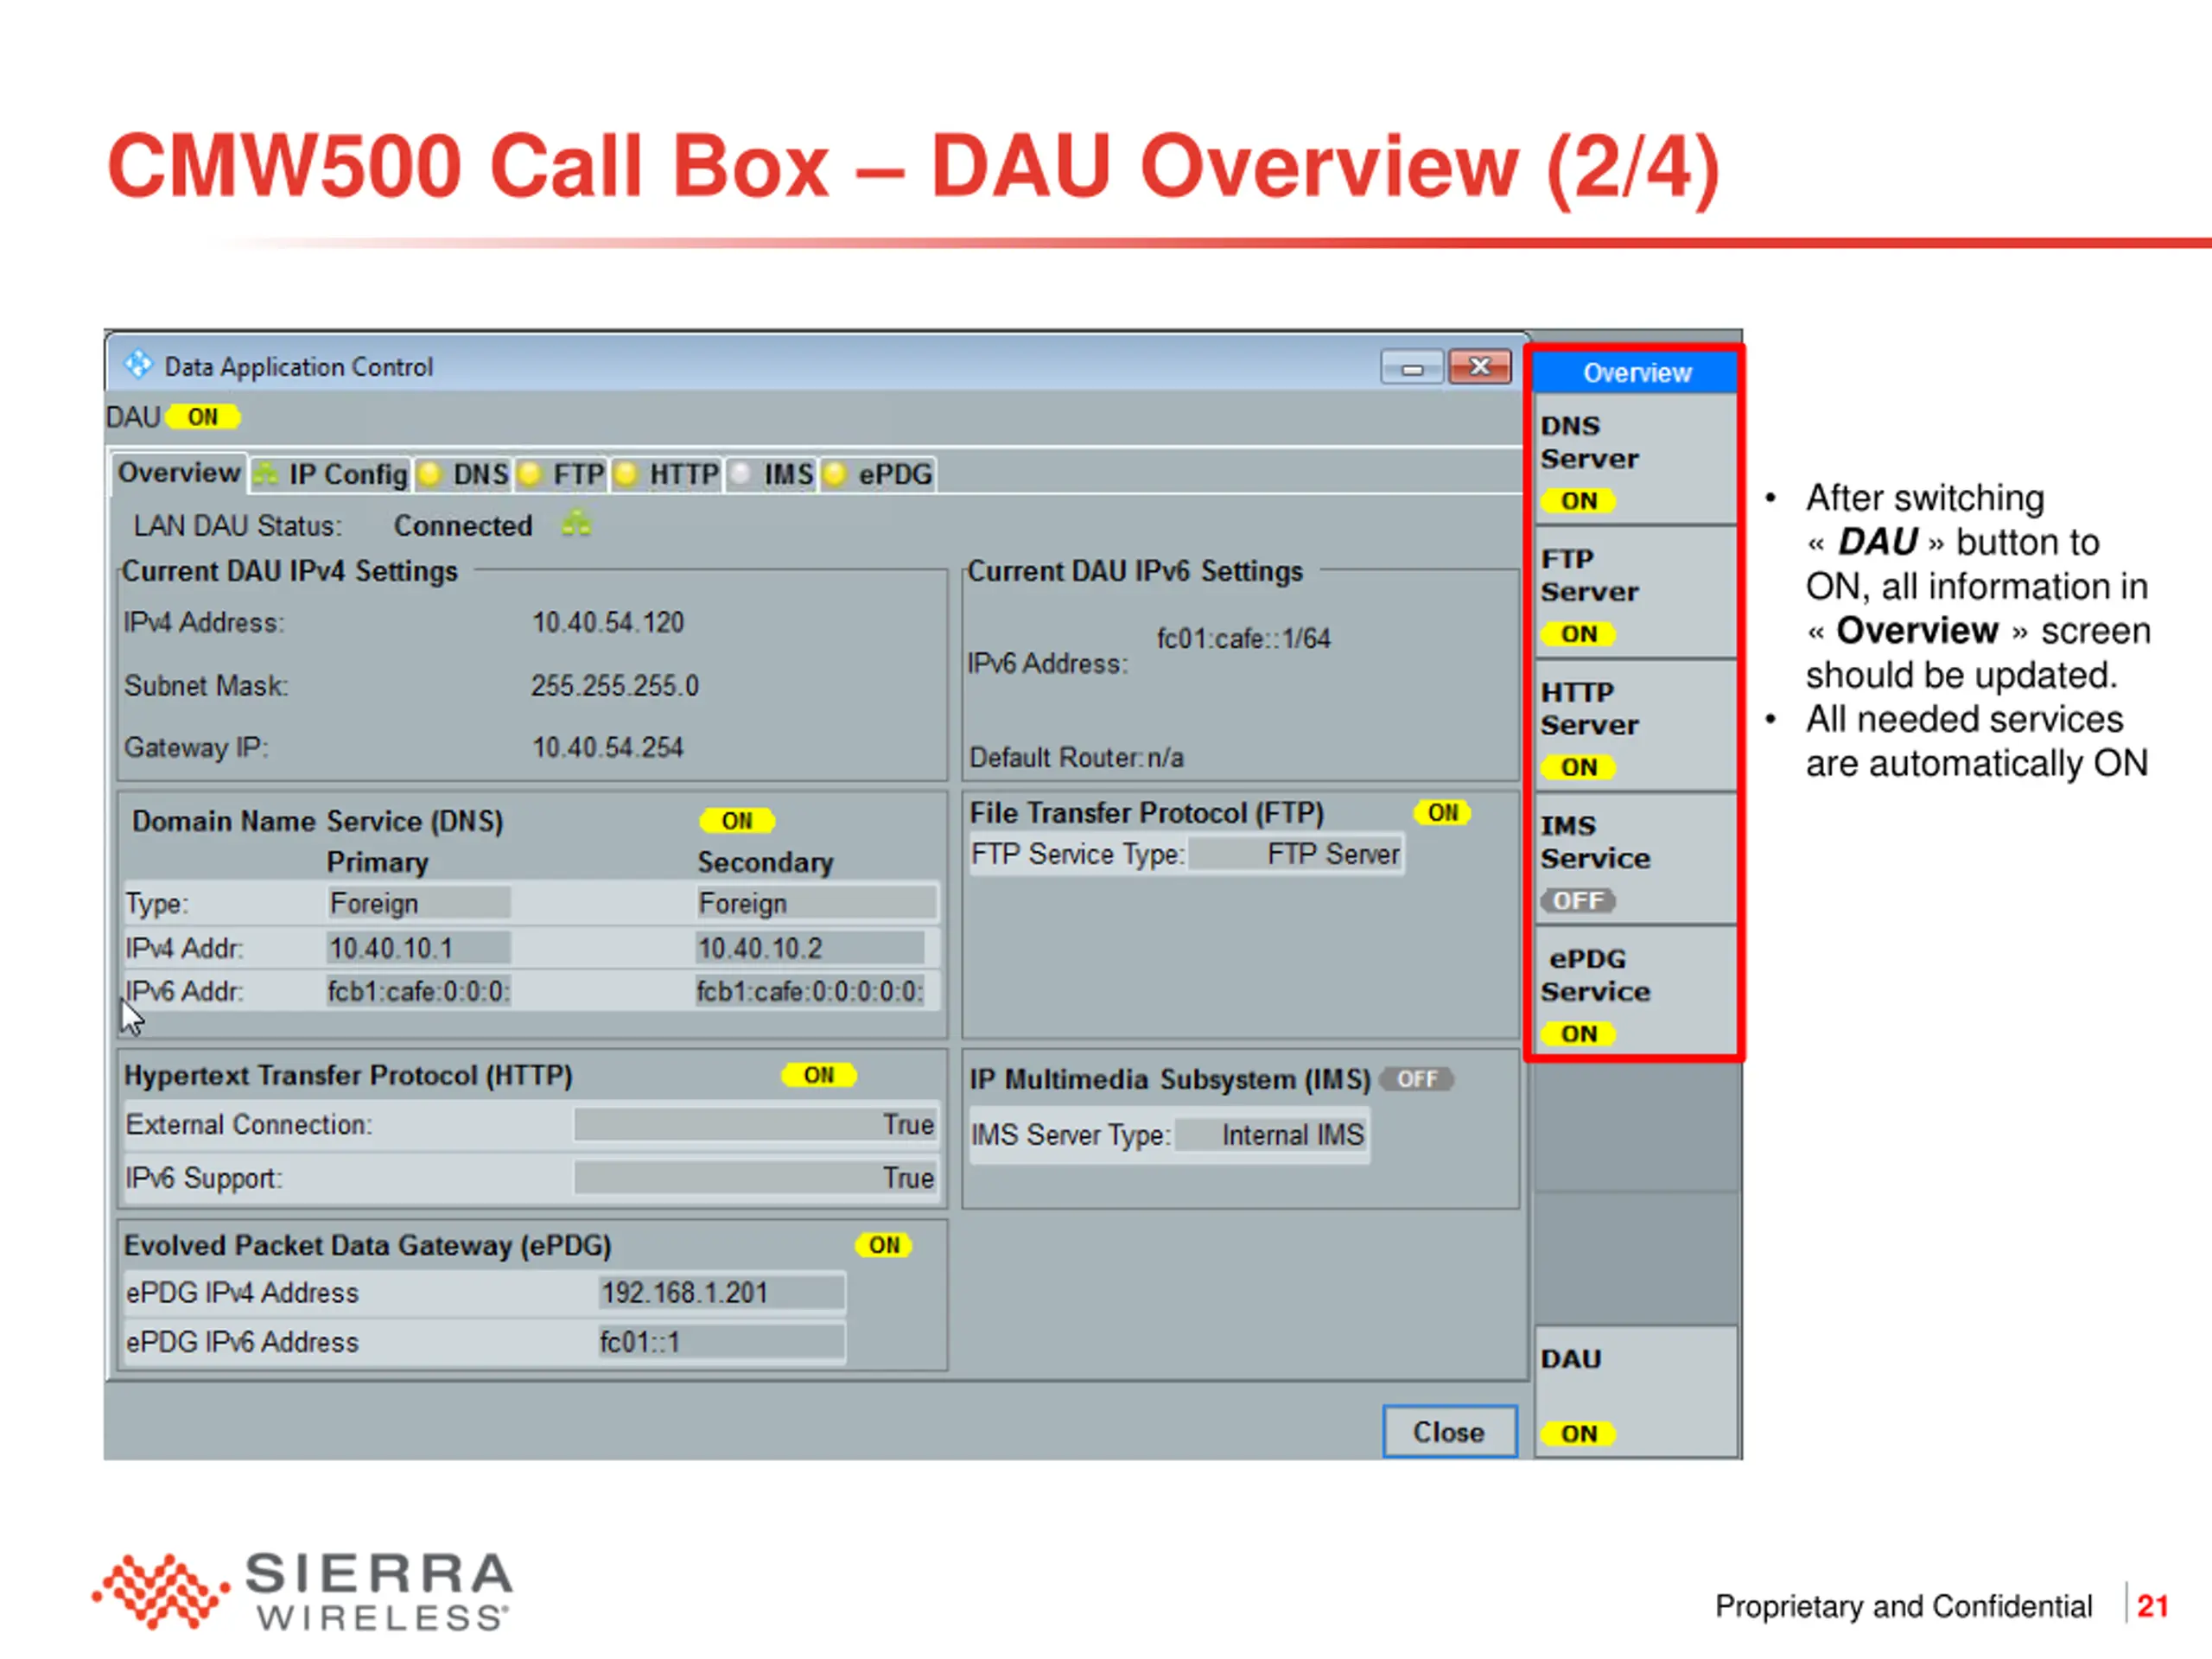Toggle HTTP Server ON softkey in sidebar
Screen dimensions: 2212x1659
(x=1636, y=726)
